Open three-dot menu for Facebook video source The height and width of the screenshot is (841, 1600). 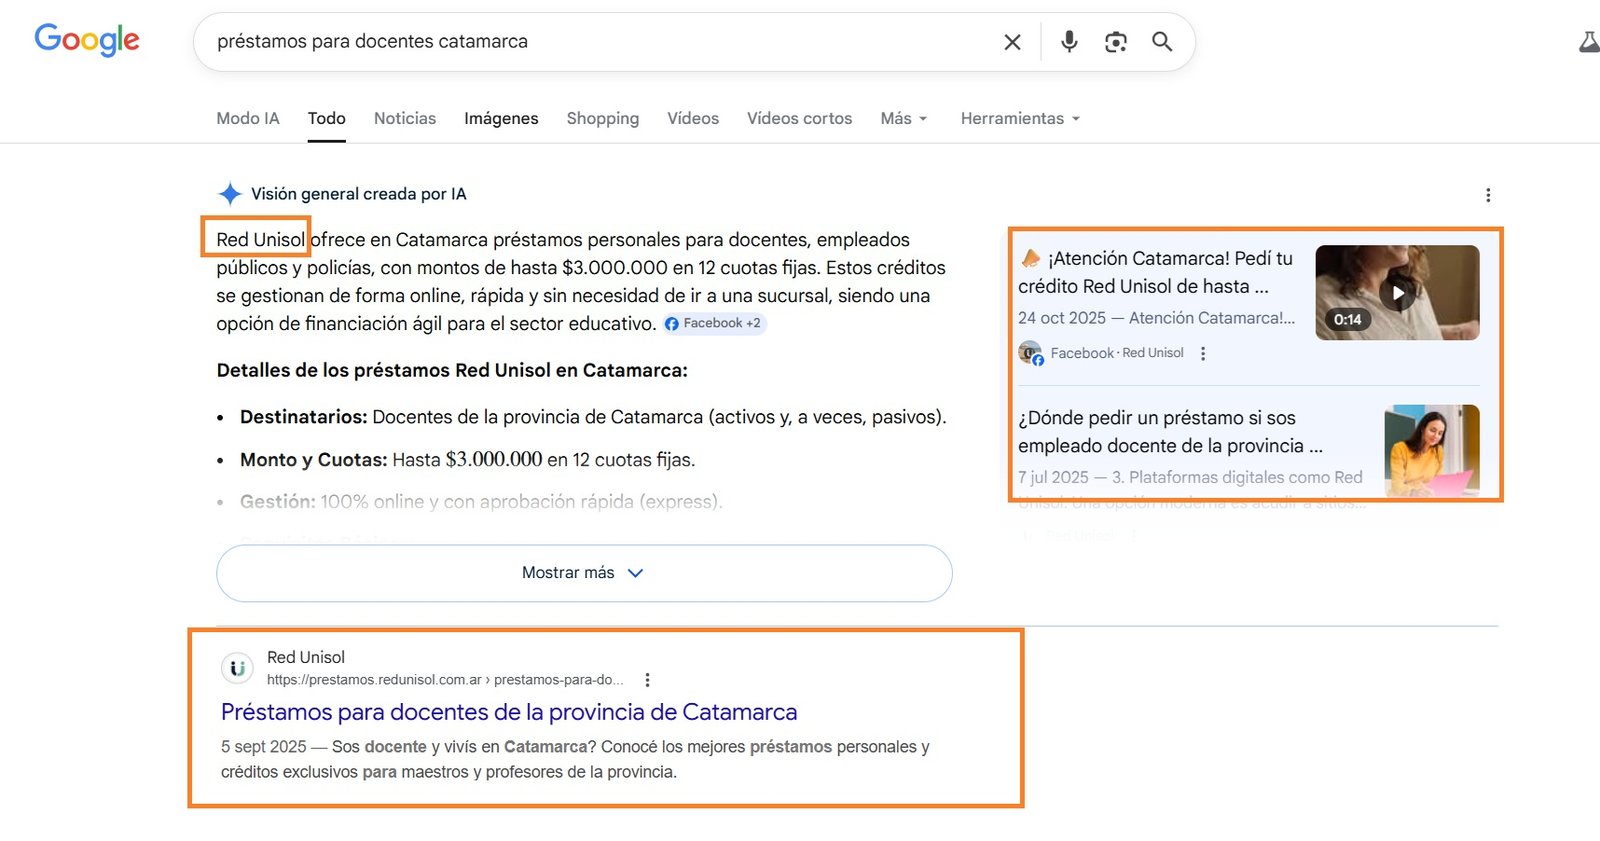click(x=1203, y=353)
